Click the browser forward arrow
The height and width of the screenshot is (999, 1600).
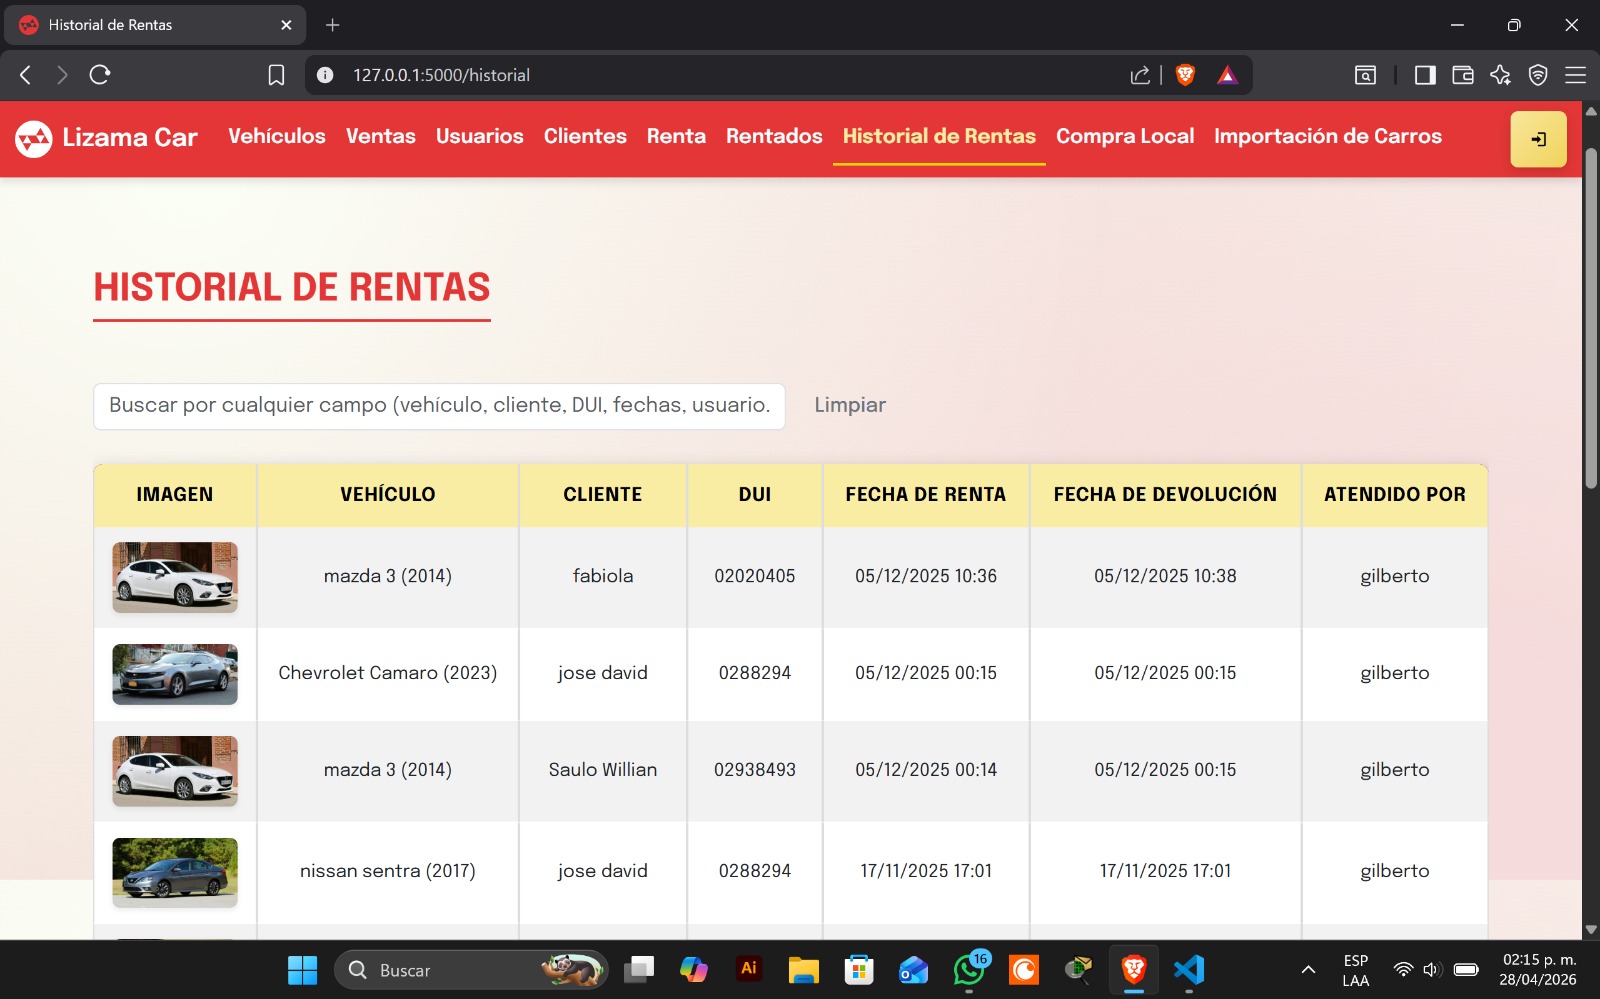pyautogui.click(x=62, y=75)
